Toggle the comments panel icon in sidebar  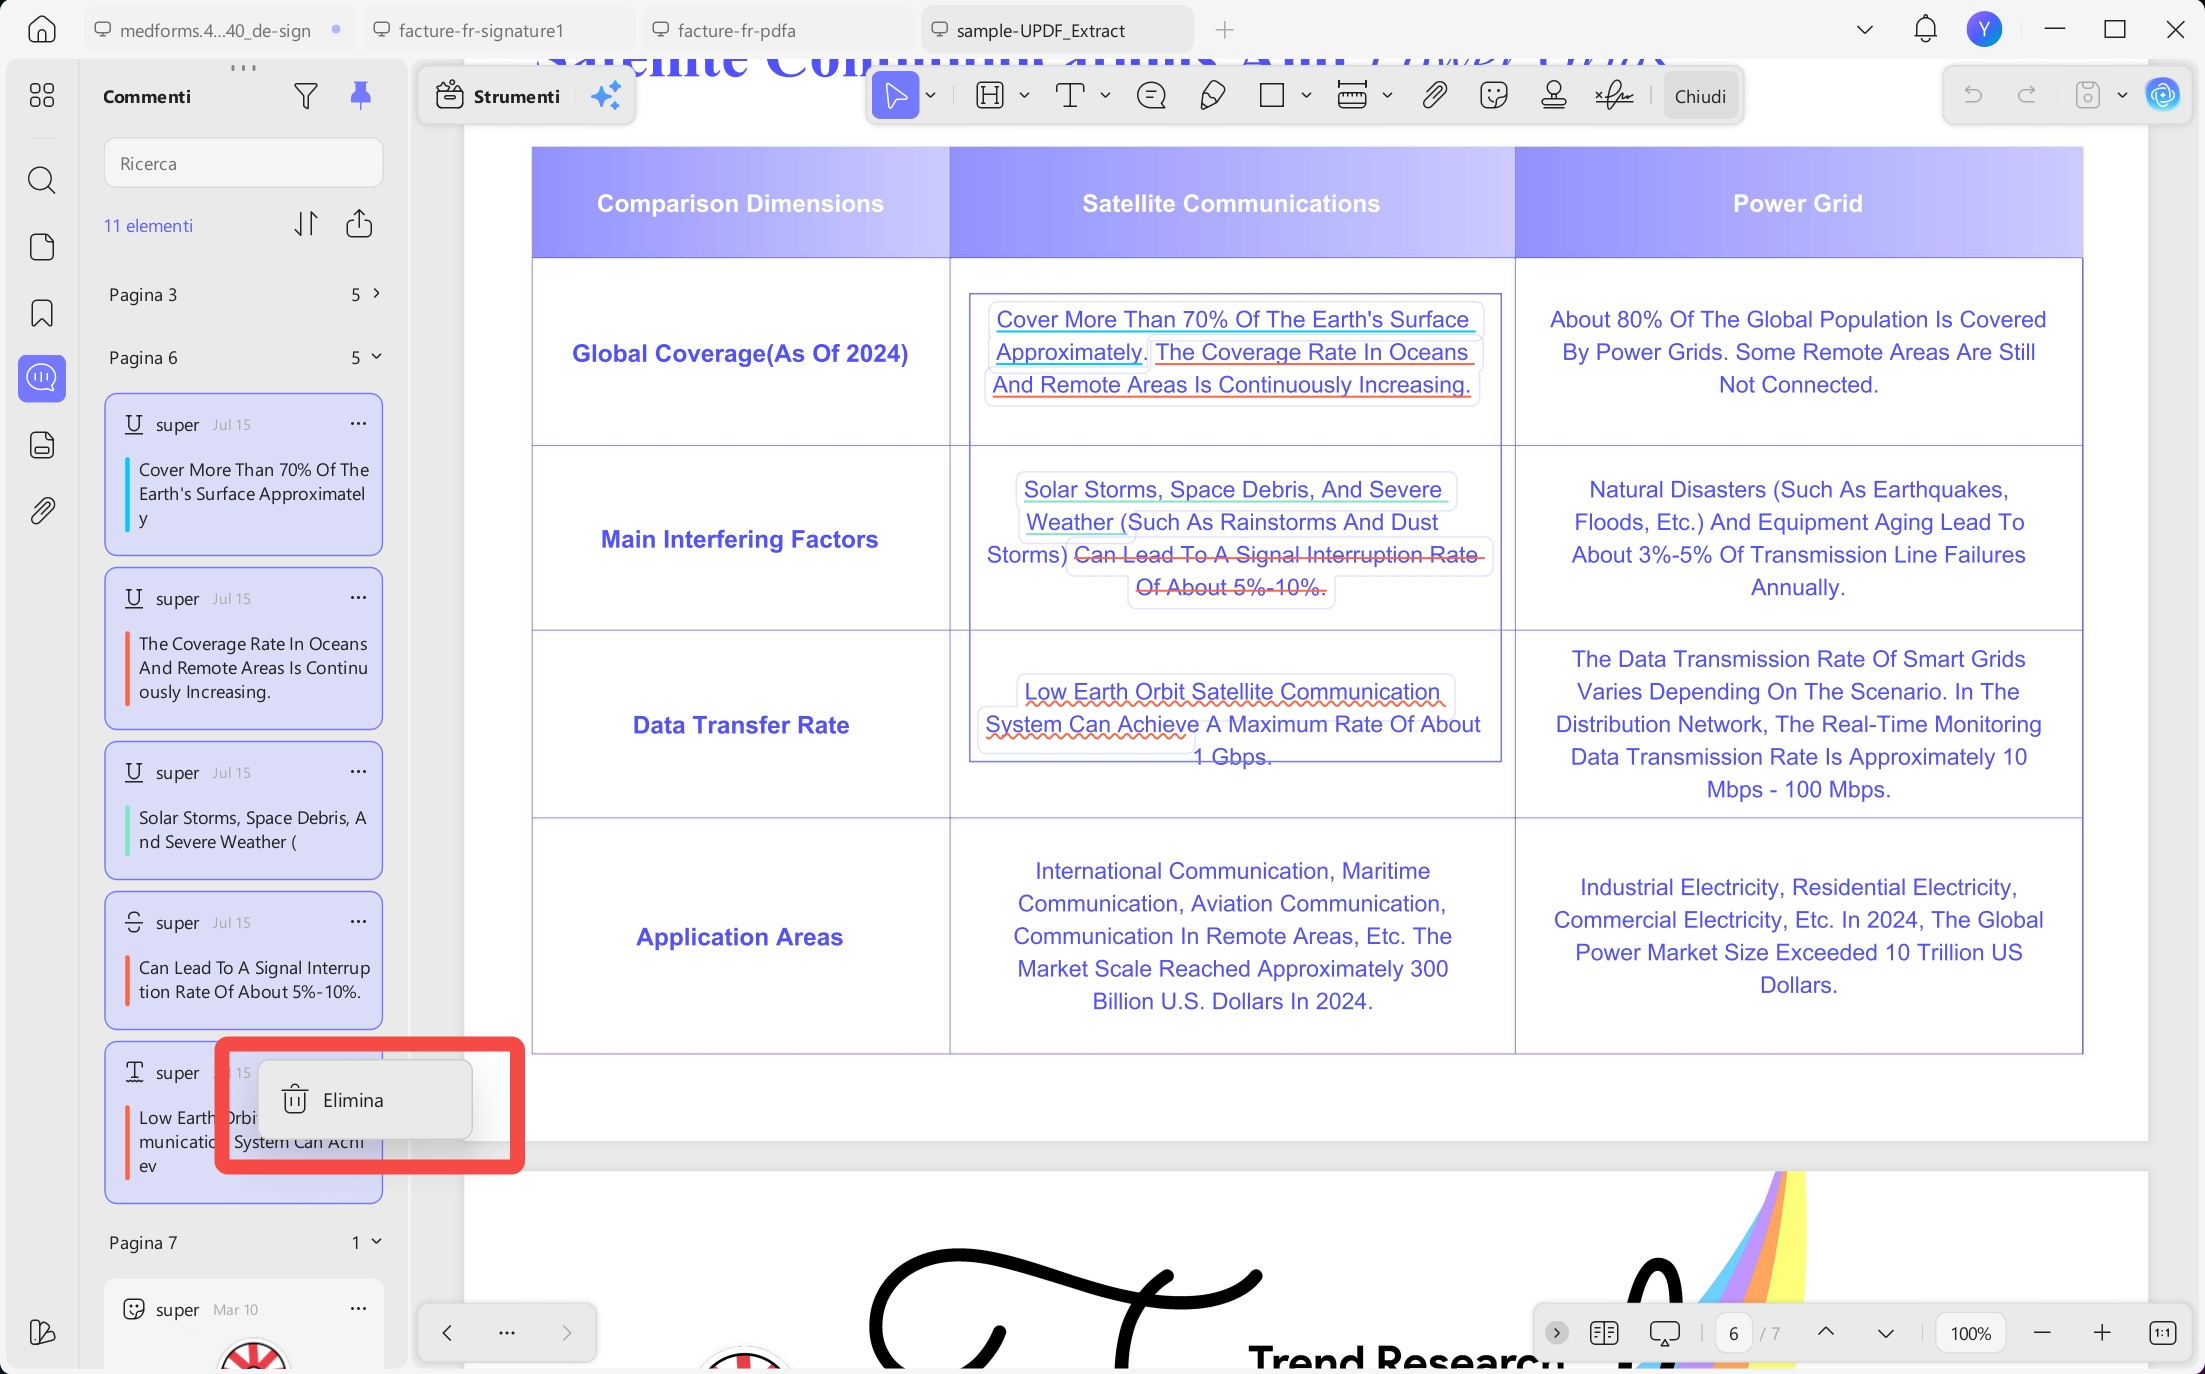point(41,378)
